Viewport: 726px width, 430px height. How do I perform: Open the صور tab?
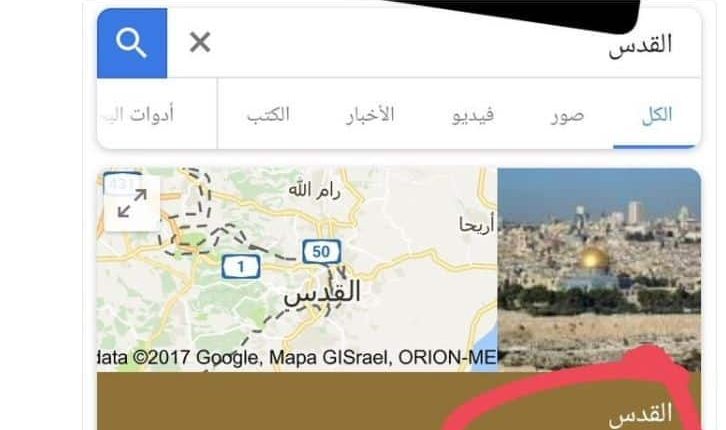pos(568,115)
